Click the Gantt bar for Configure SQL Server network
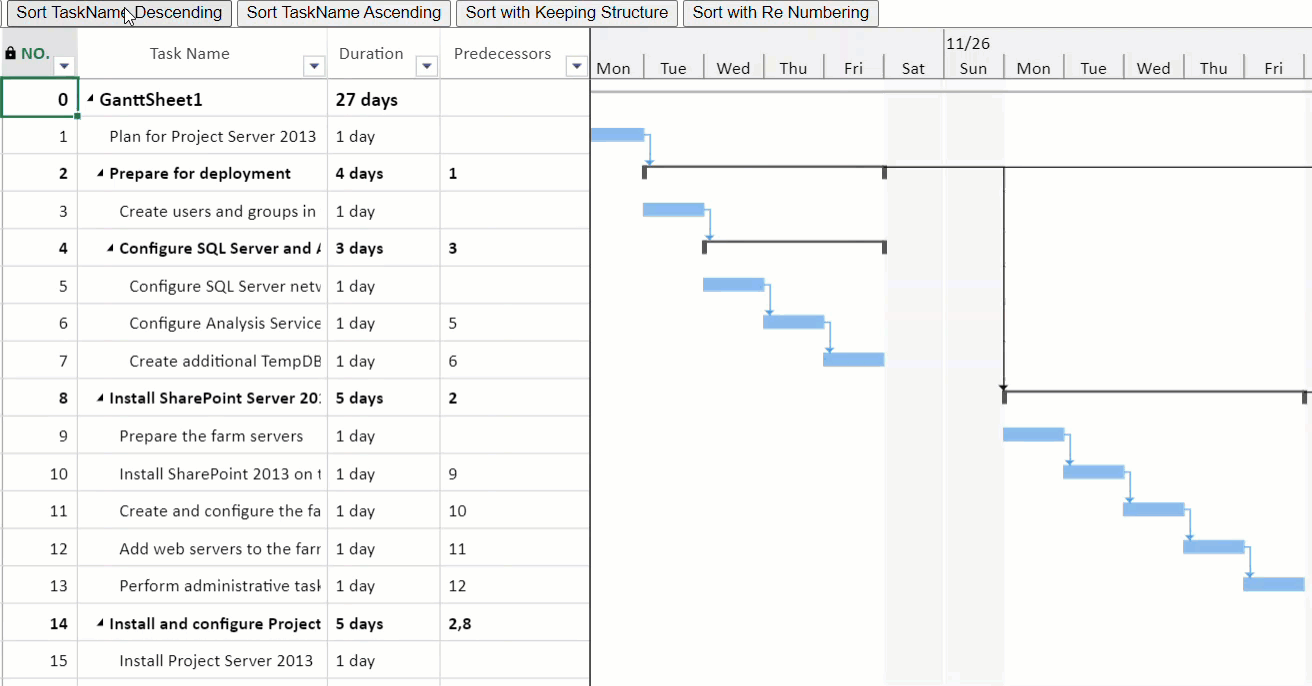The image size is (1312, 686). tap(733, 285)
